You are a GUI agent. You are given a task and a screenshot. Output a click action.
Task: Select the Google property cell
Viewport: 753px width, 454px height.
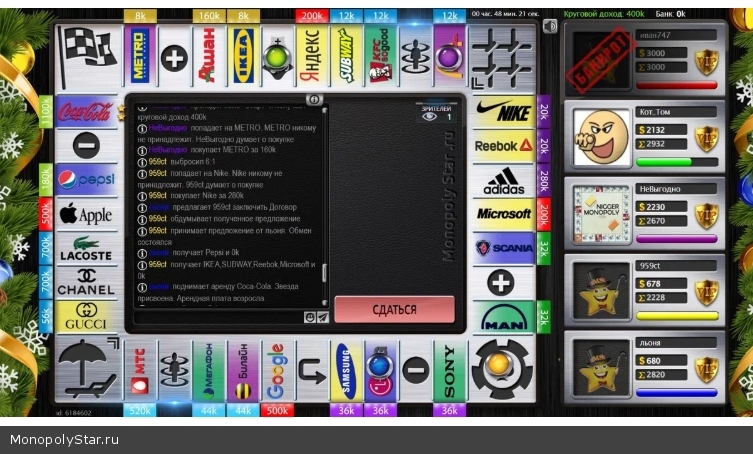[278, 371]
